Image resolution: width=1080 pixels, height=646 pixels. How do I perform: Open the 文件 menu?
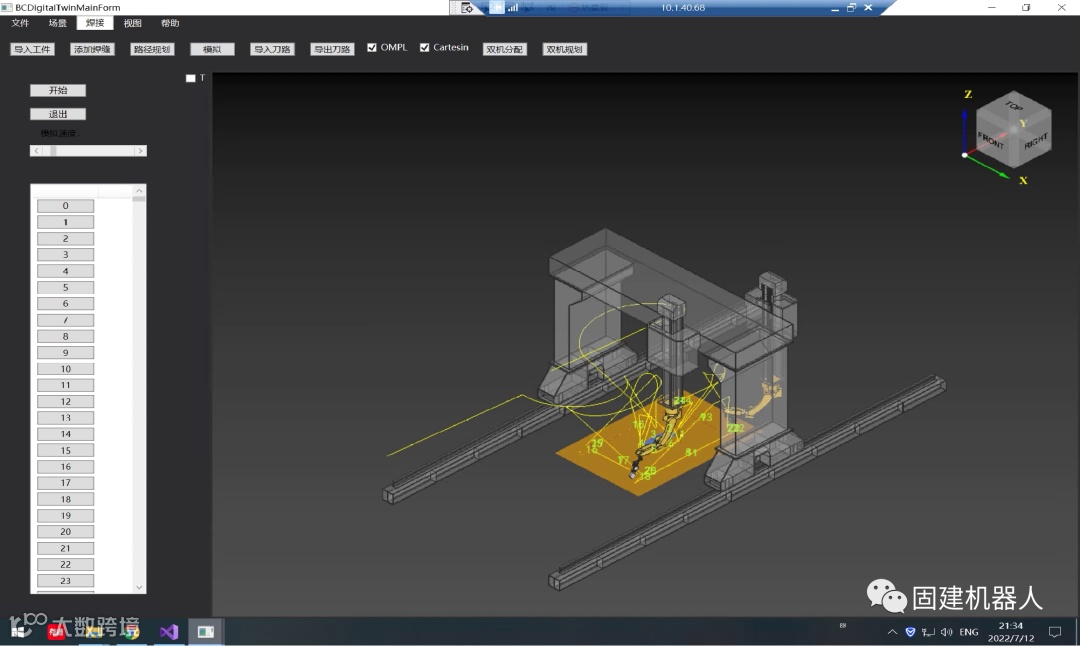pyautogui.click(x=20, y=23)
